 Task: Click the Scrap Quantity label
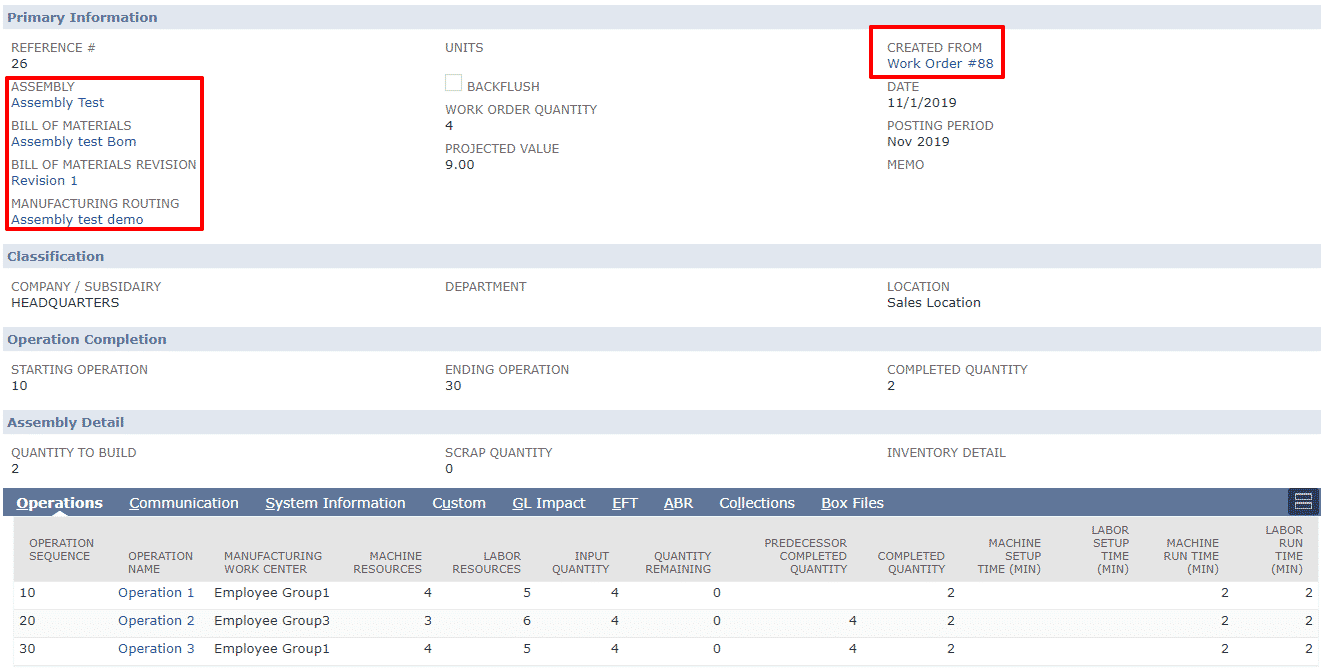coord(501,453)
